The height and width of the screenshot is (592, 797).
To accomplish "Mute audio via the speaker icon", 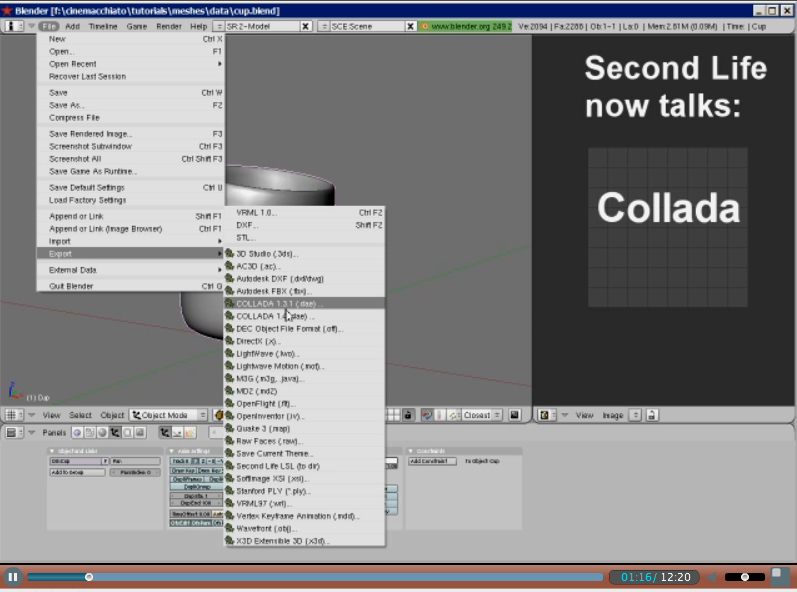I will coord(713,577).
